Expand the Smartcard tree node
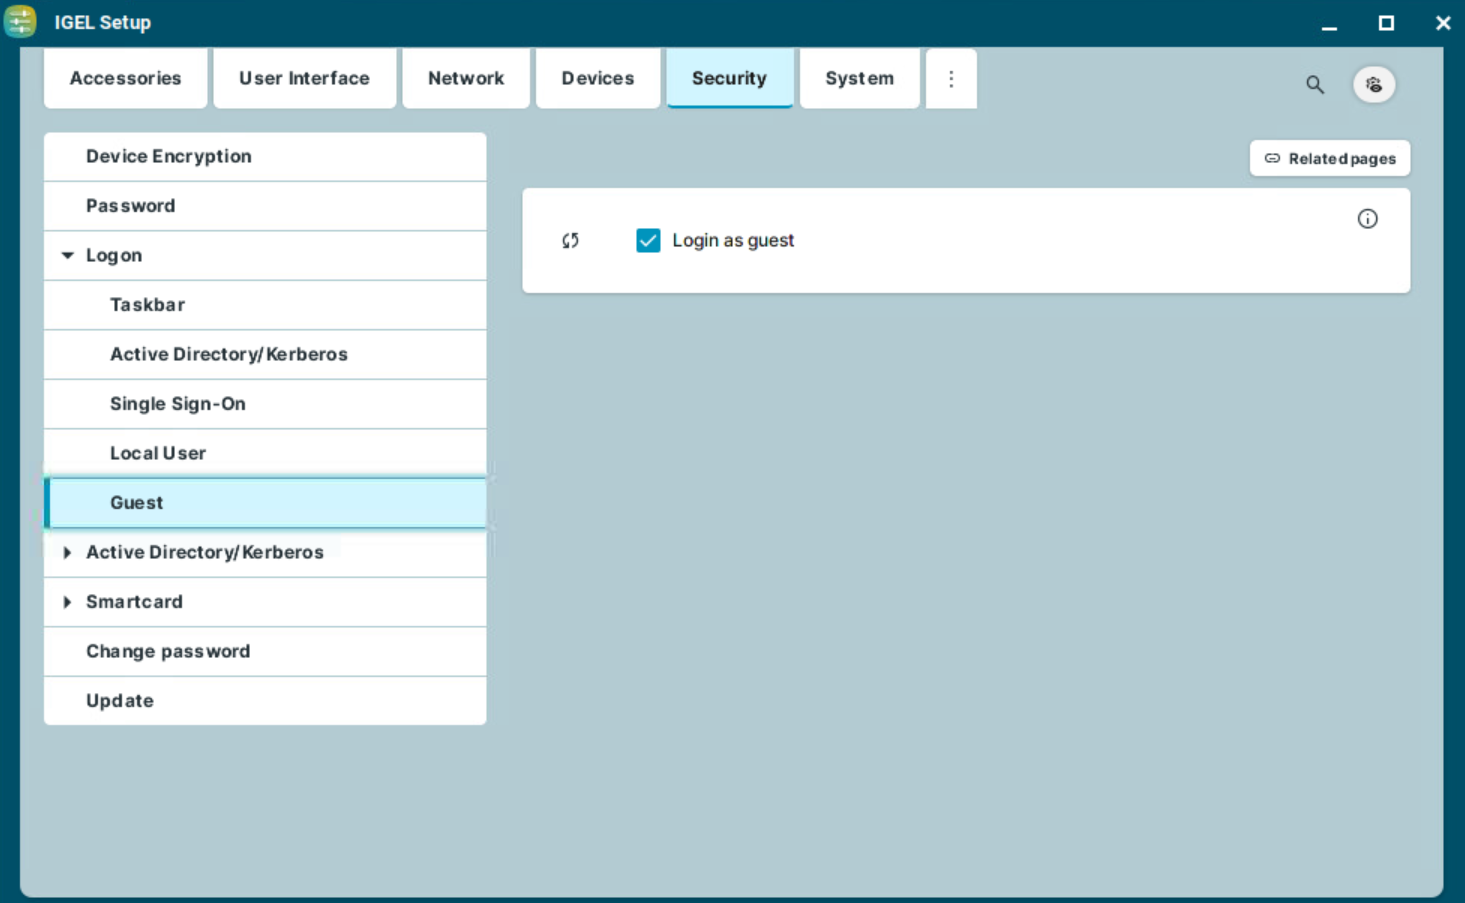The height and width of the screenshot is (903, 1465). [67, 602]
